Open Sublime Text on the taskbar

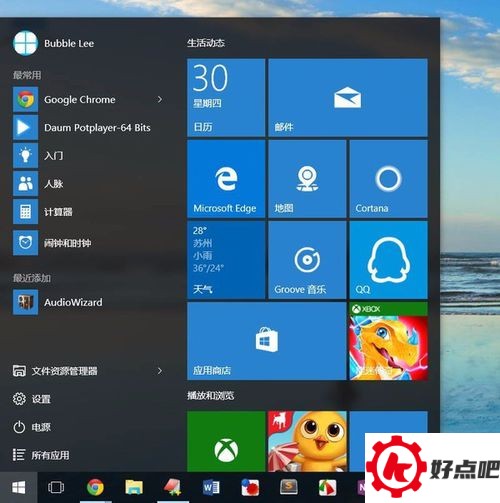pos(289,488)
